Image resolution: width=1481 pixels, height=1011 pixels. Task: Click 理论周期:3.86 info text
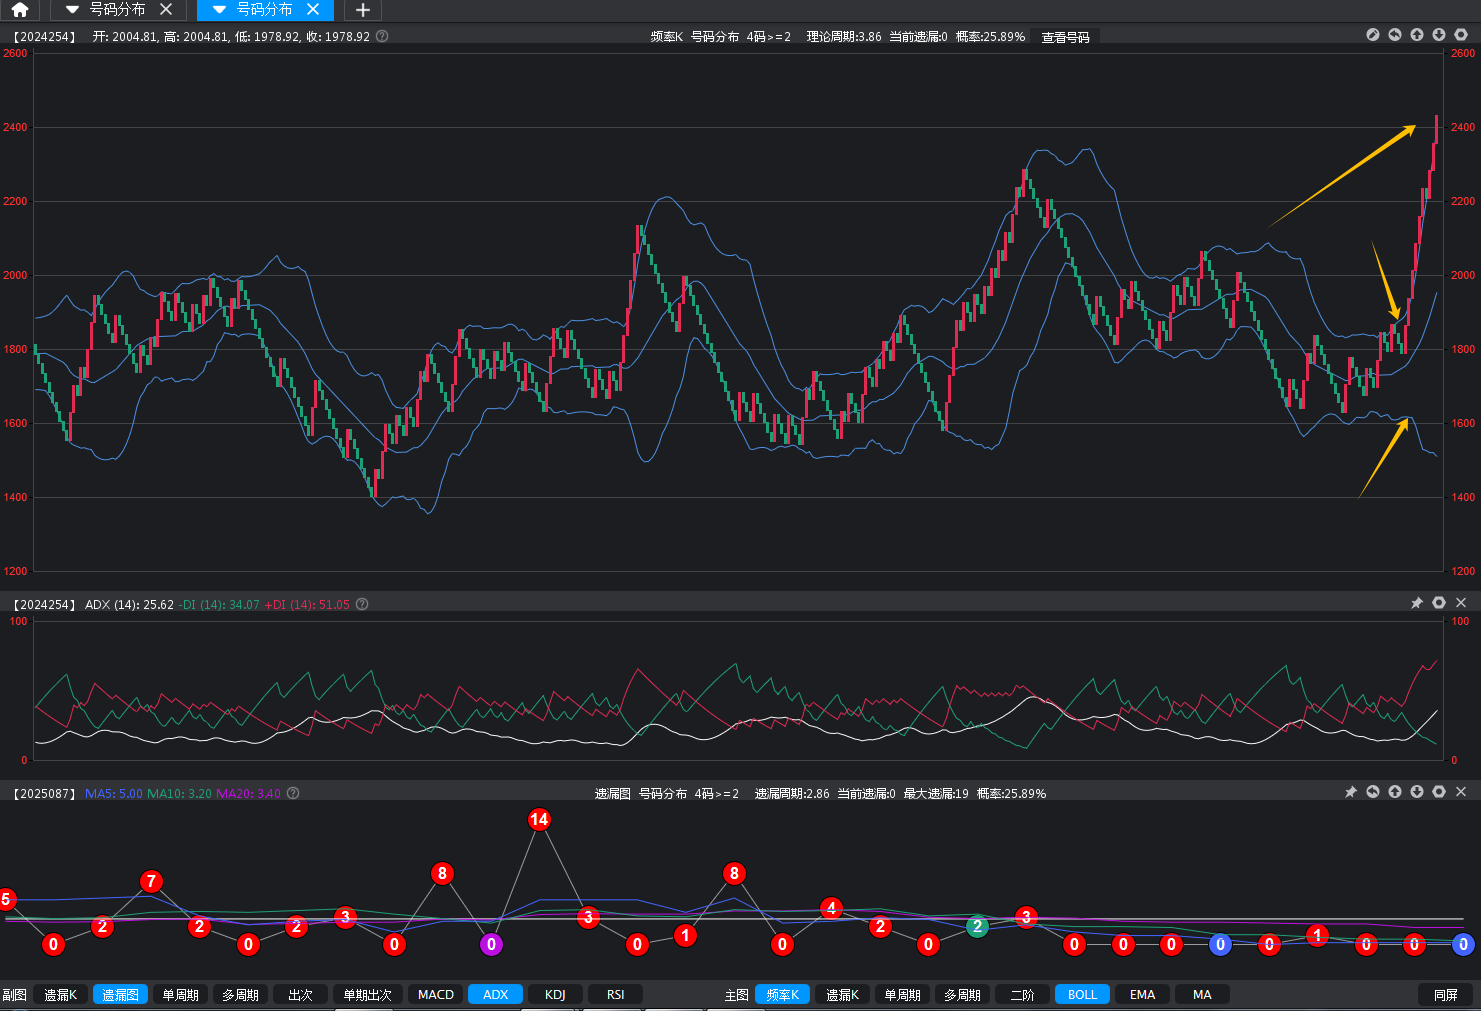click(844, 37)
